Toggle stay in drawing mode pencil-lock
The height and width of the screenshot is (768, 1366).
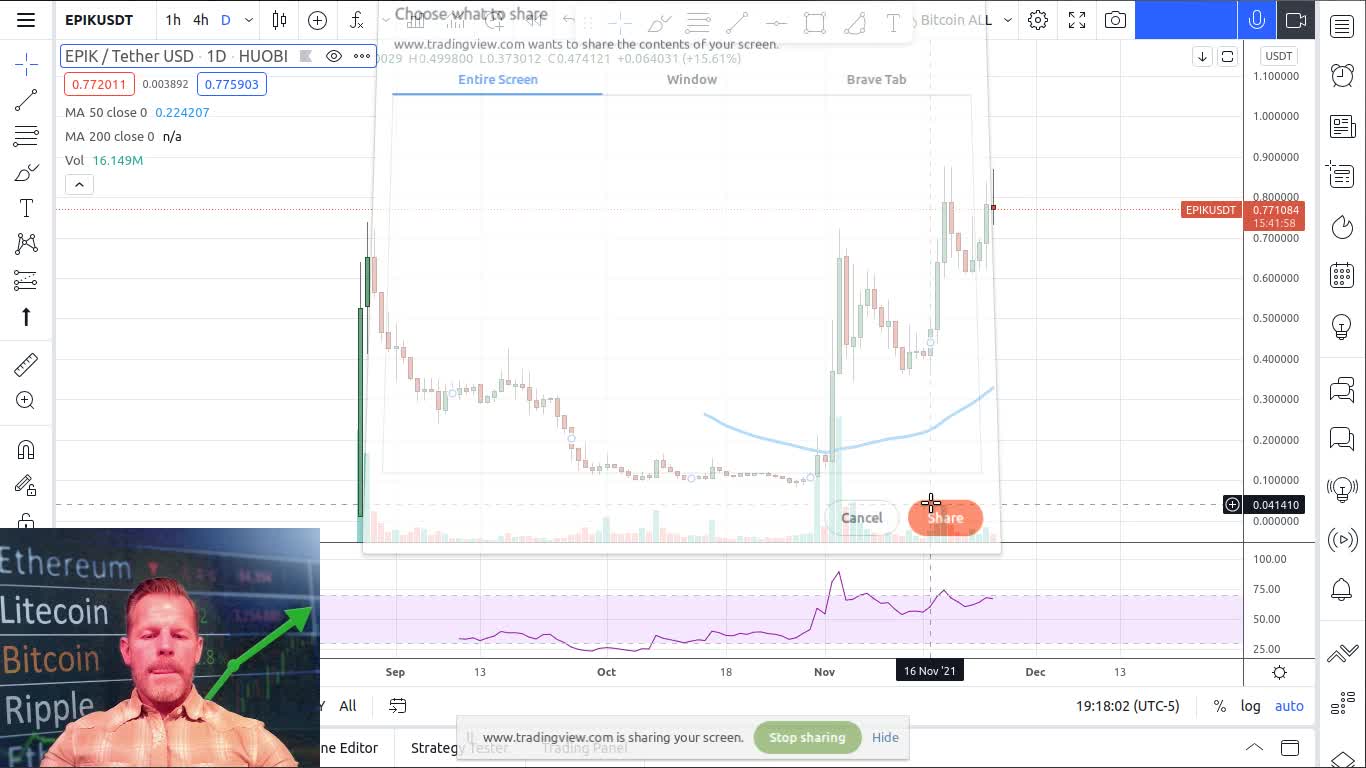(26, 486)
